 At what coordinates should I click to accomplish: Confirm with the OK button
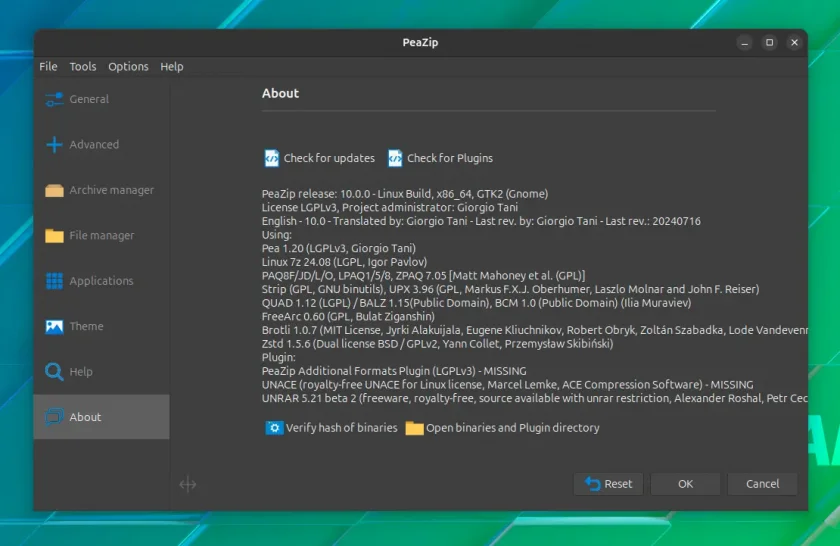[685, 484]
